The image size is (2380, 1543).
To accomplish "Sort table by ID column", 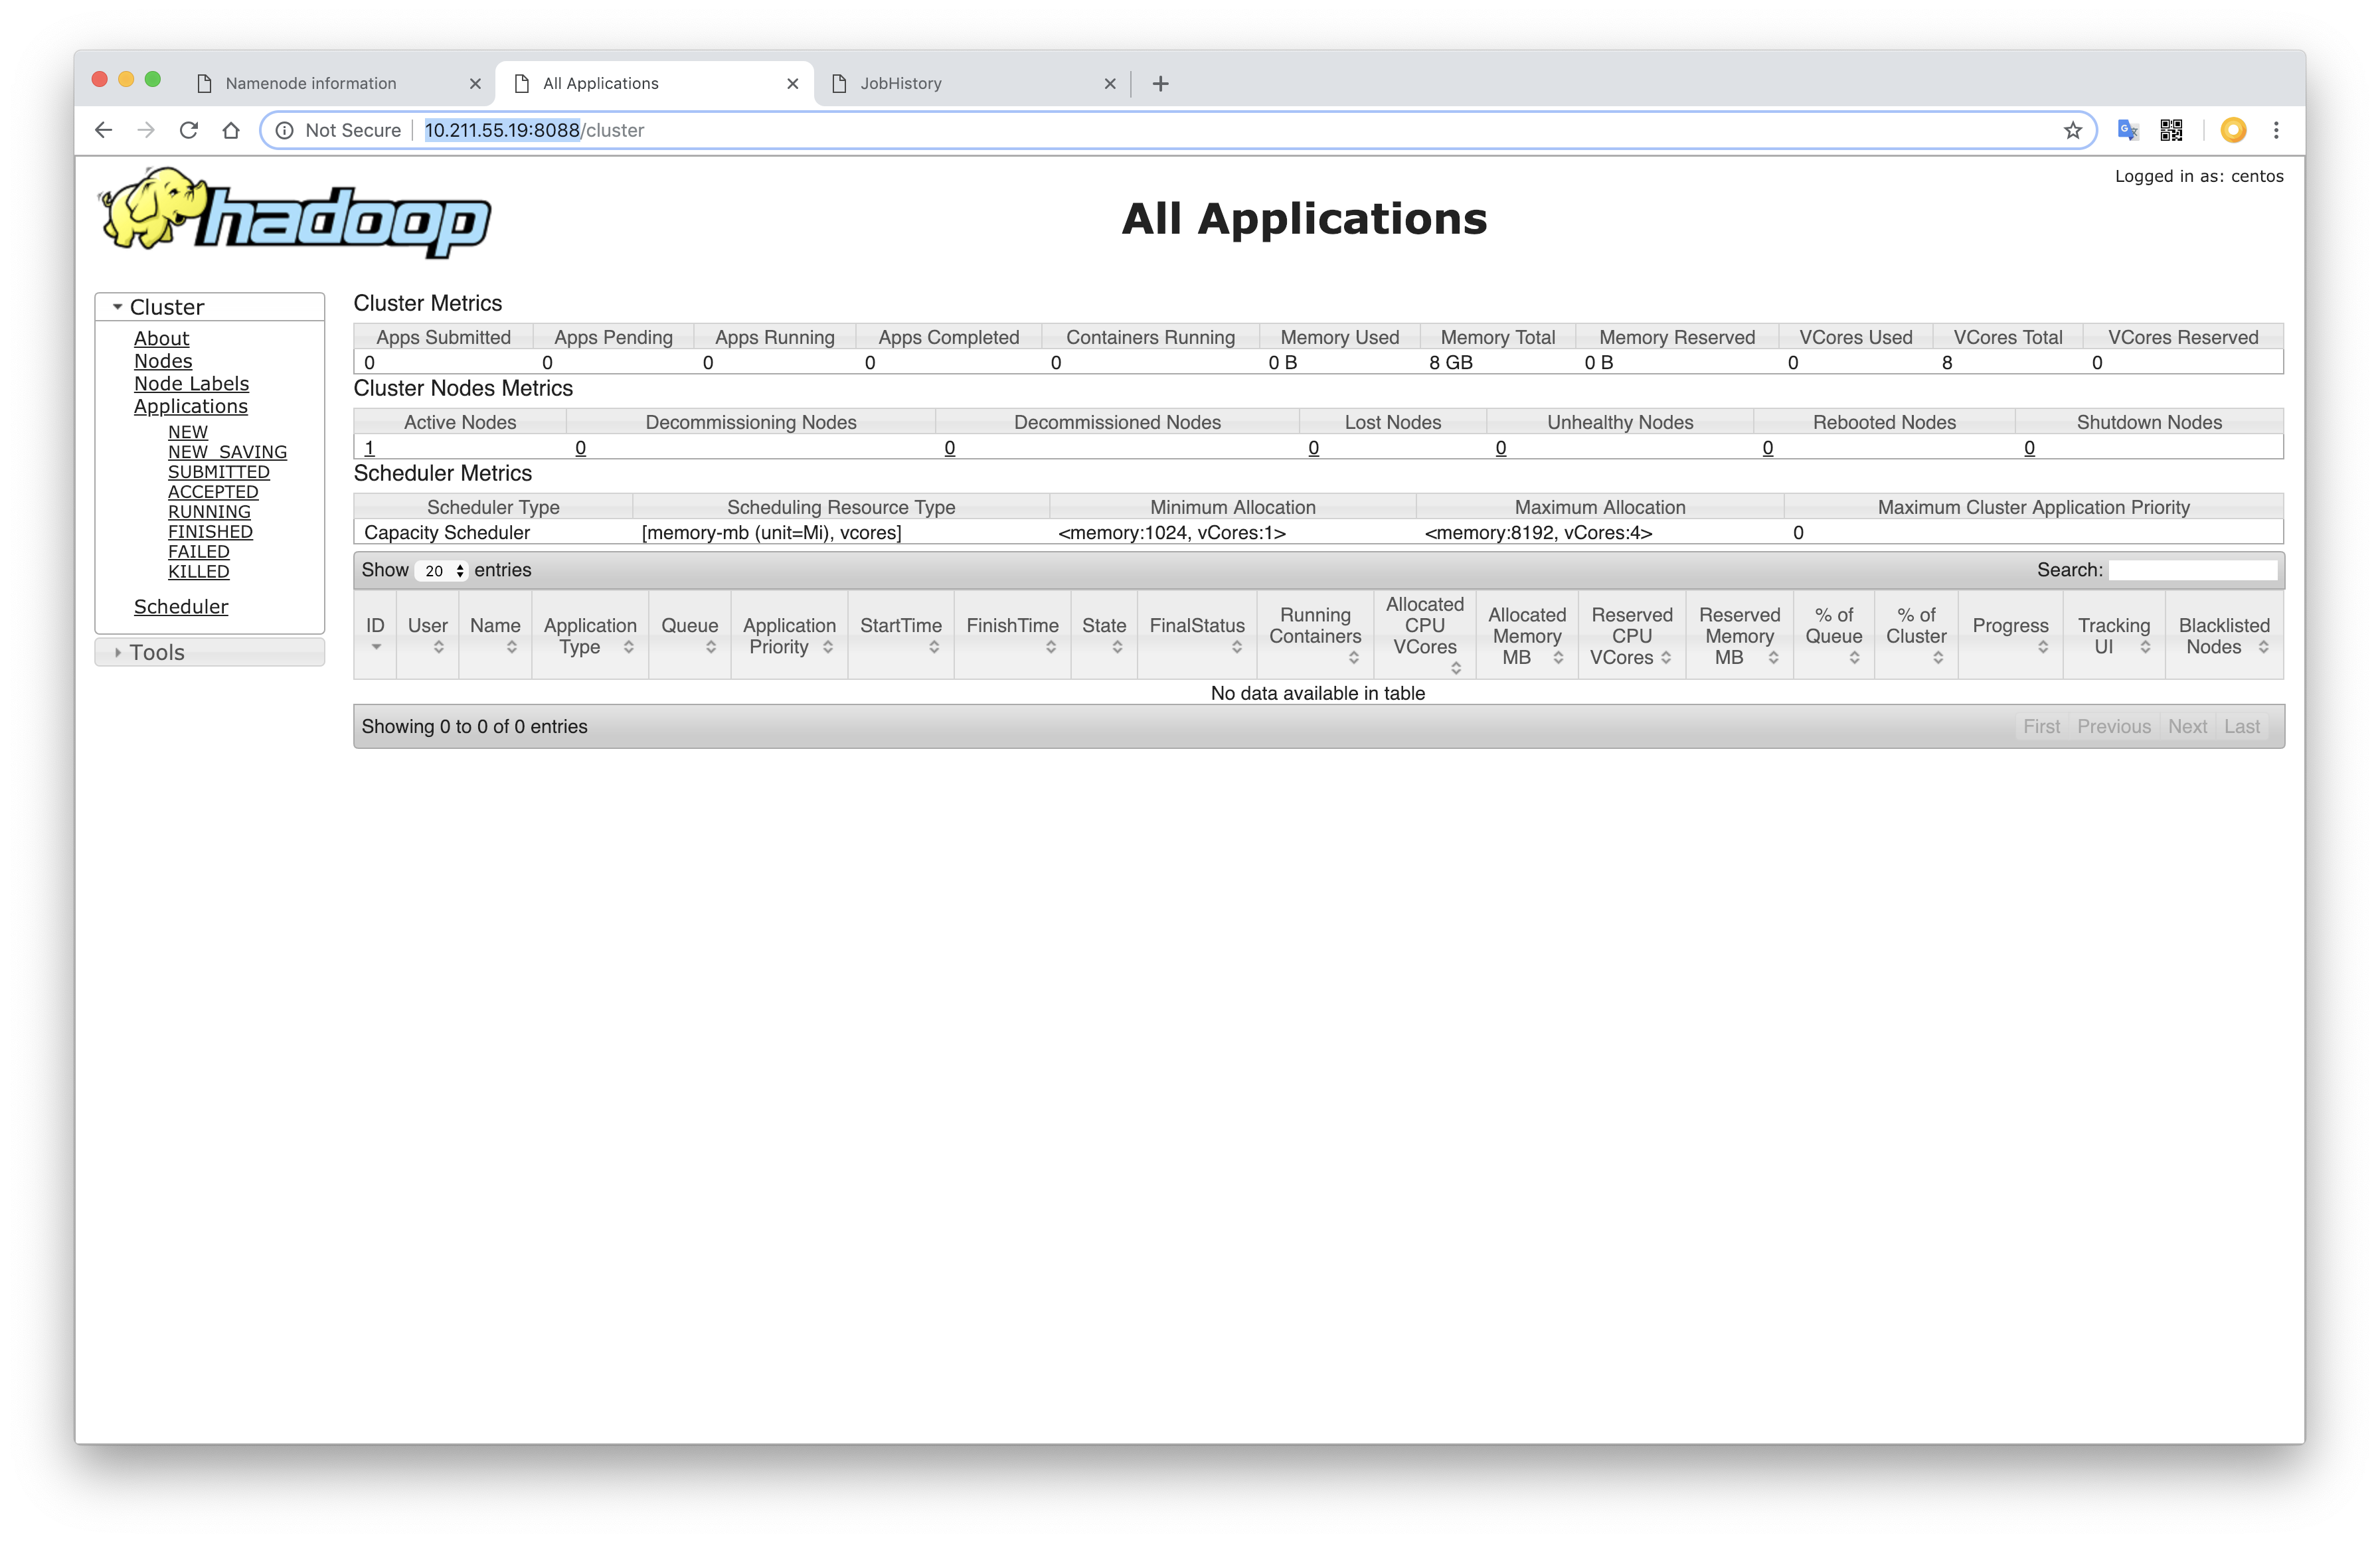I will (x=375, y=635).
